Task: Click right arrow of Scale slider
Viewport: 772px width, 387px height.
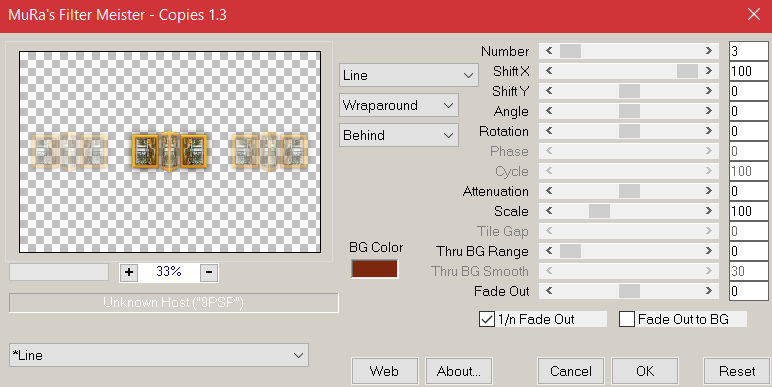Action: pos(708,211)
